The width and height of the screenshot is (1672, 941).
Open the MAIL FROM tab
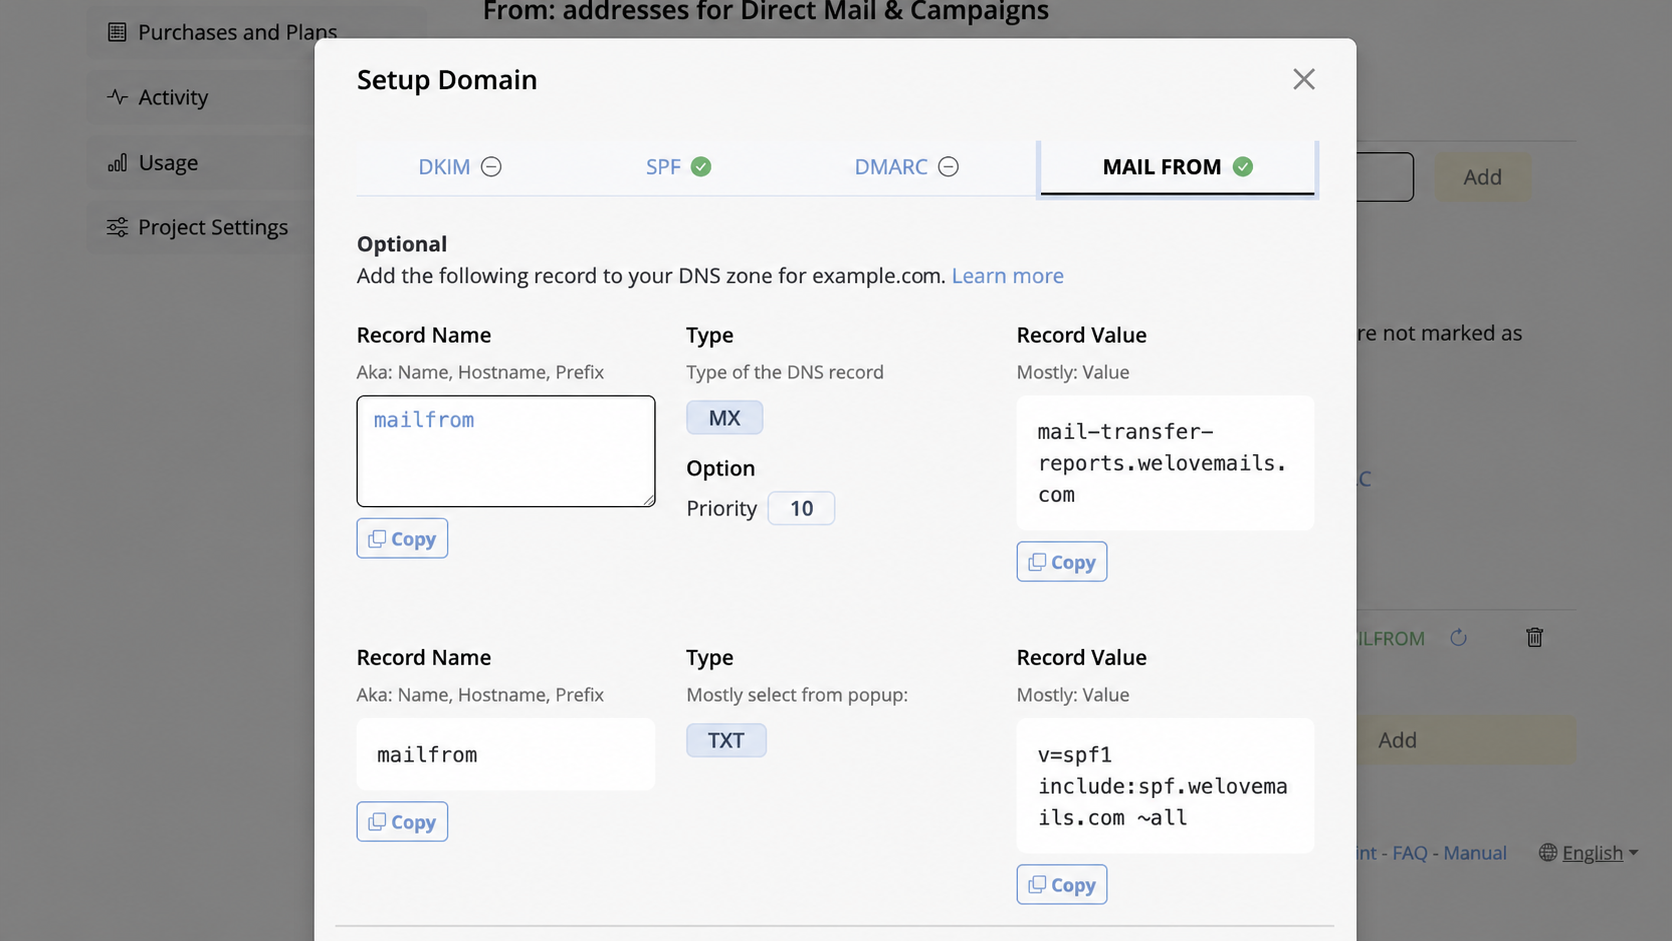click(x=1177, y=167)
